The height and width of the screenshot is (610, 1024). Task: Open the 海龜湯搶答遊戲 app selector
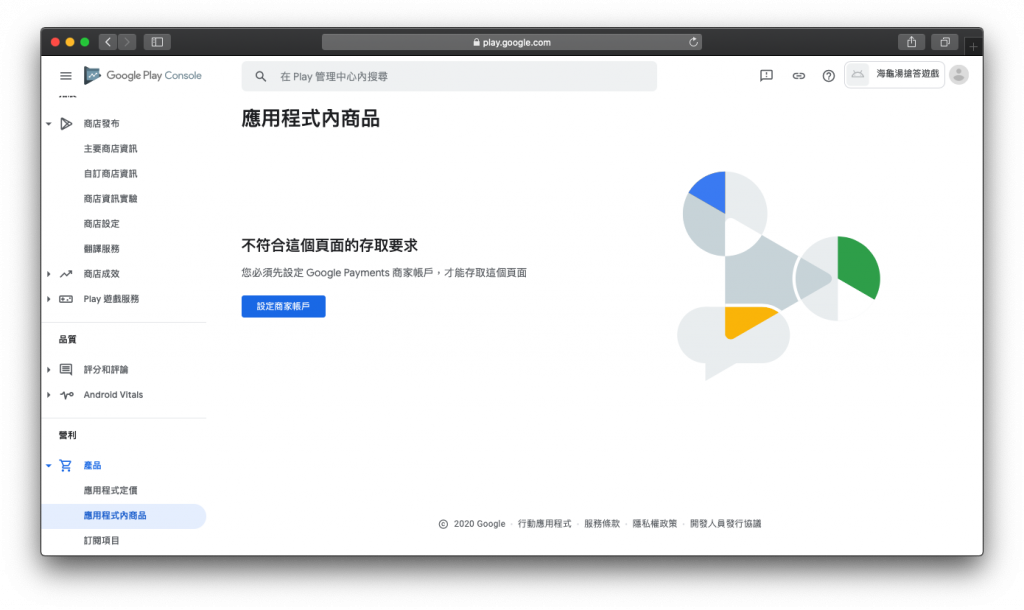point(894,74)
